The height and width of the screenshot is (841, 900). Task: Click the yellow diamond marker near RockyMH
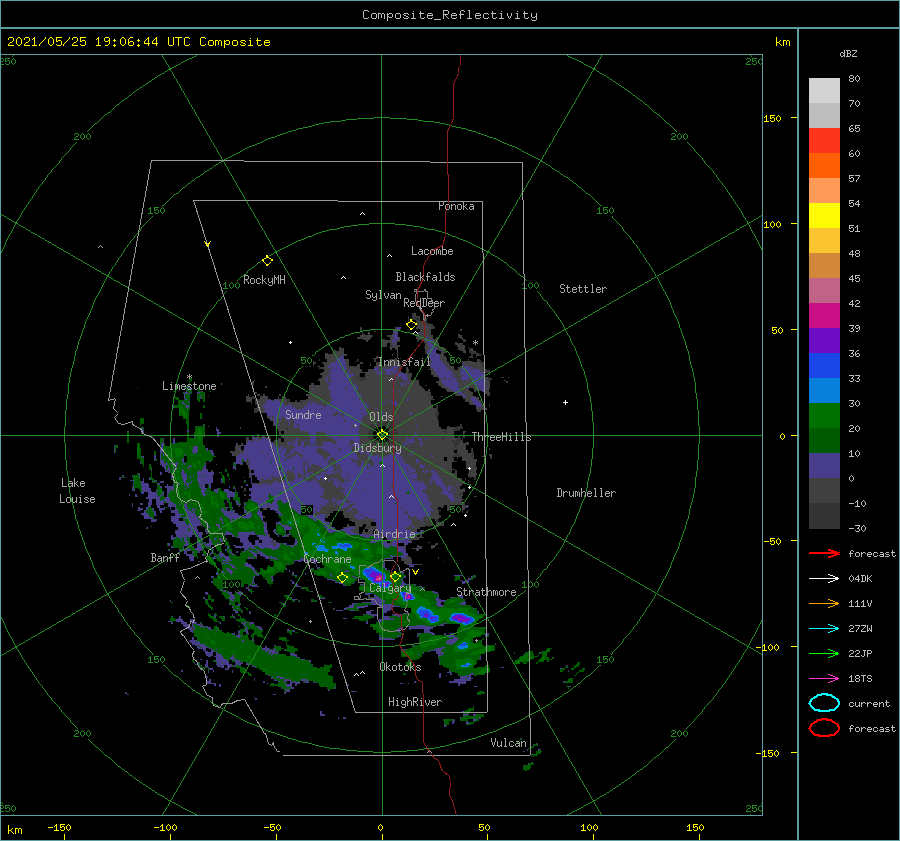pyautogui.click(x=267, y=261)
